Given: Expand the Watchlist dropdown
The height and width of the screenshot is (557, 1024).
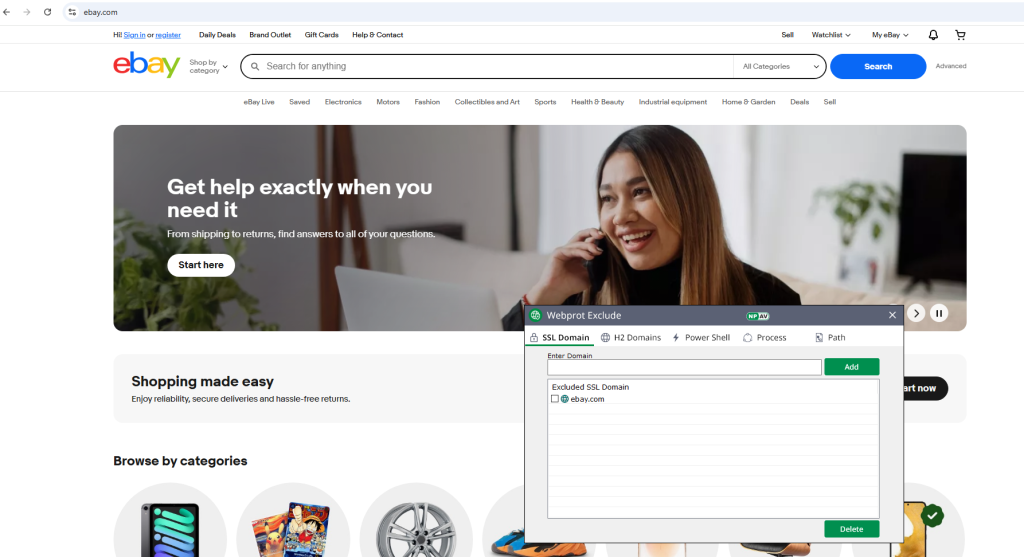Looking at the screenshot, I should tap(830, 35).
